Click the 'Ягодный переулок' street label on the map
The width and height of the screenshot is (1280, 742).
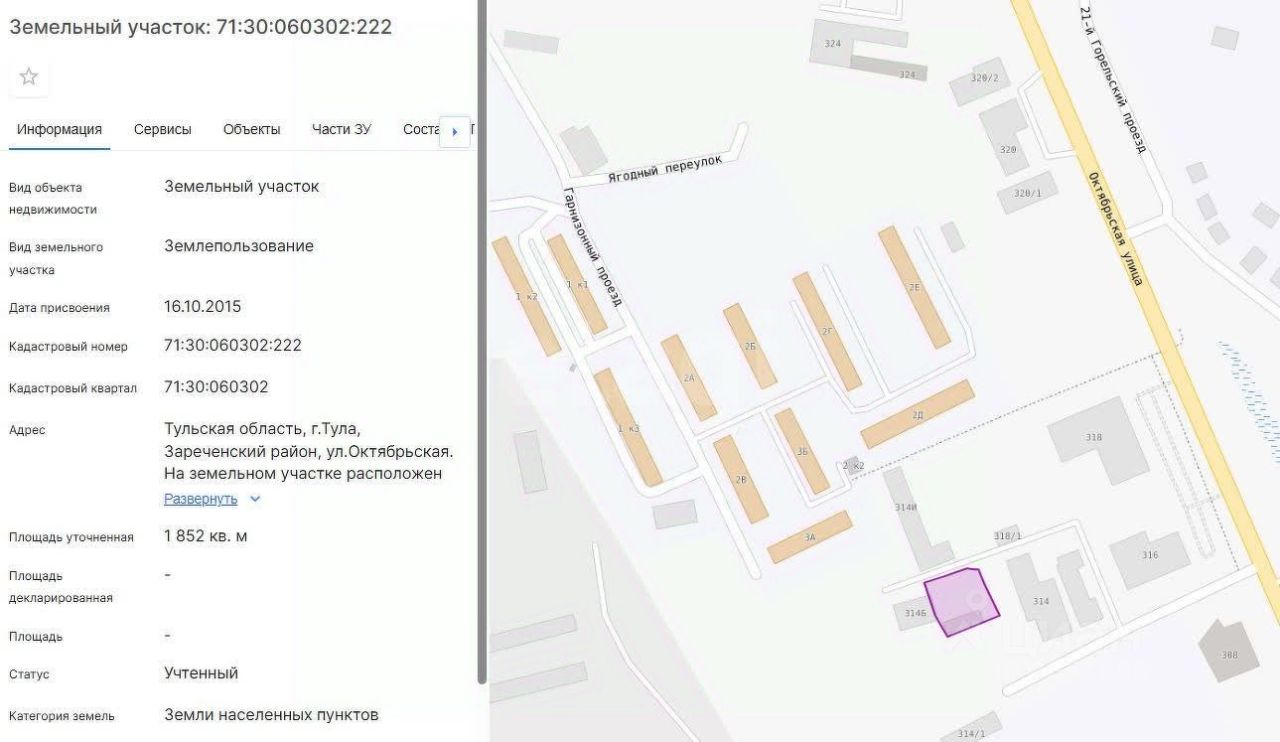pos(665,169)
